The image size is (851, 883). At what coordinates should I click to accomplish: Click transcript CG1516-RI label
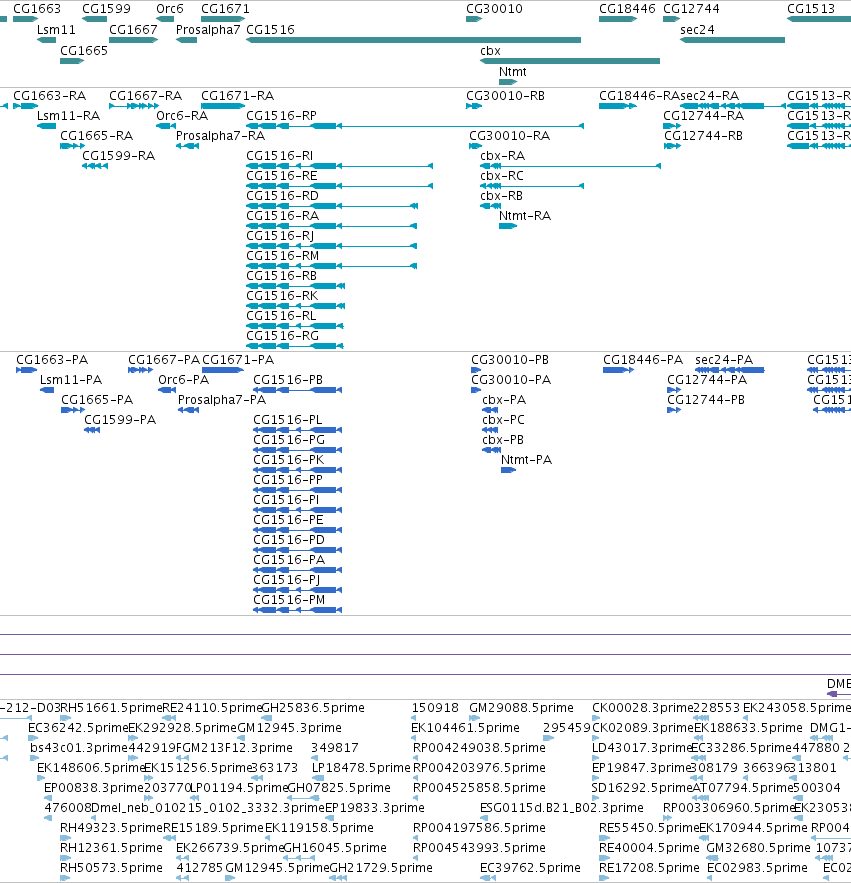tap(280, 155)
